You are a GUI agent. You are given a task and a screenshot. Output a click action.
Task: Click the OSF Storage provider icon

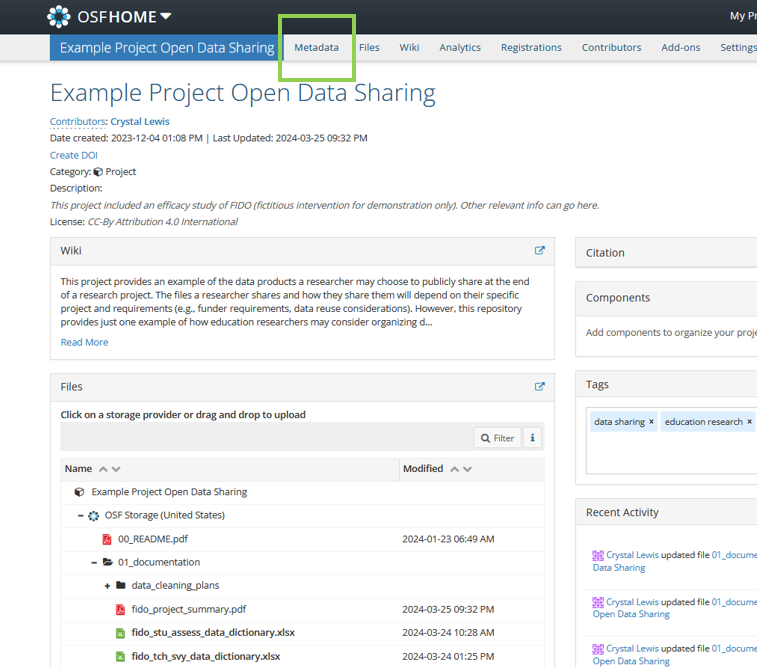click(94, 516)
